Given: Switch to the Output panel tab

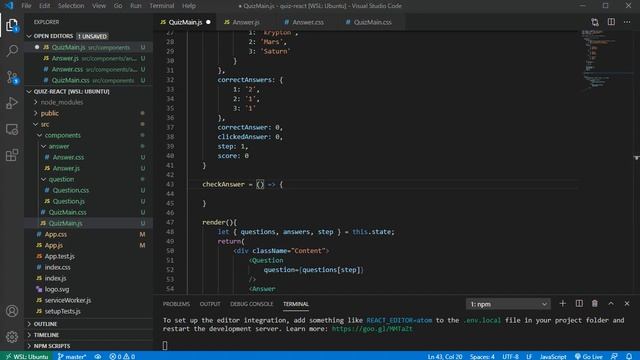Looking at the screenshot, I should [210, 304].
